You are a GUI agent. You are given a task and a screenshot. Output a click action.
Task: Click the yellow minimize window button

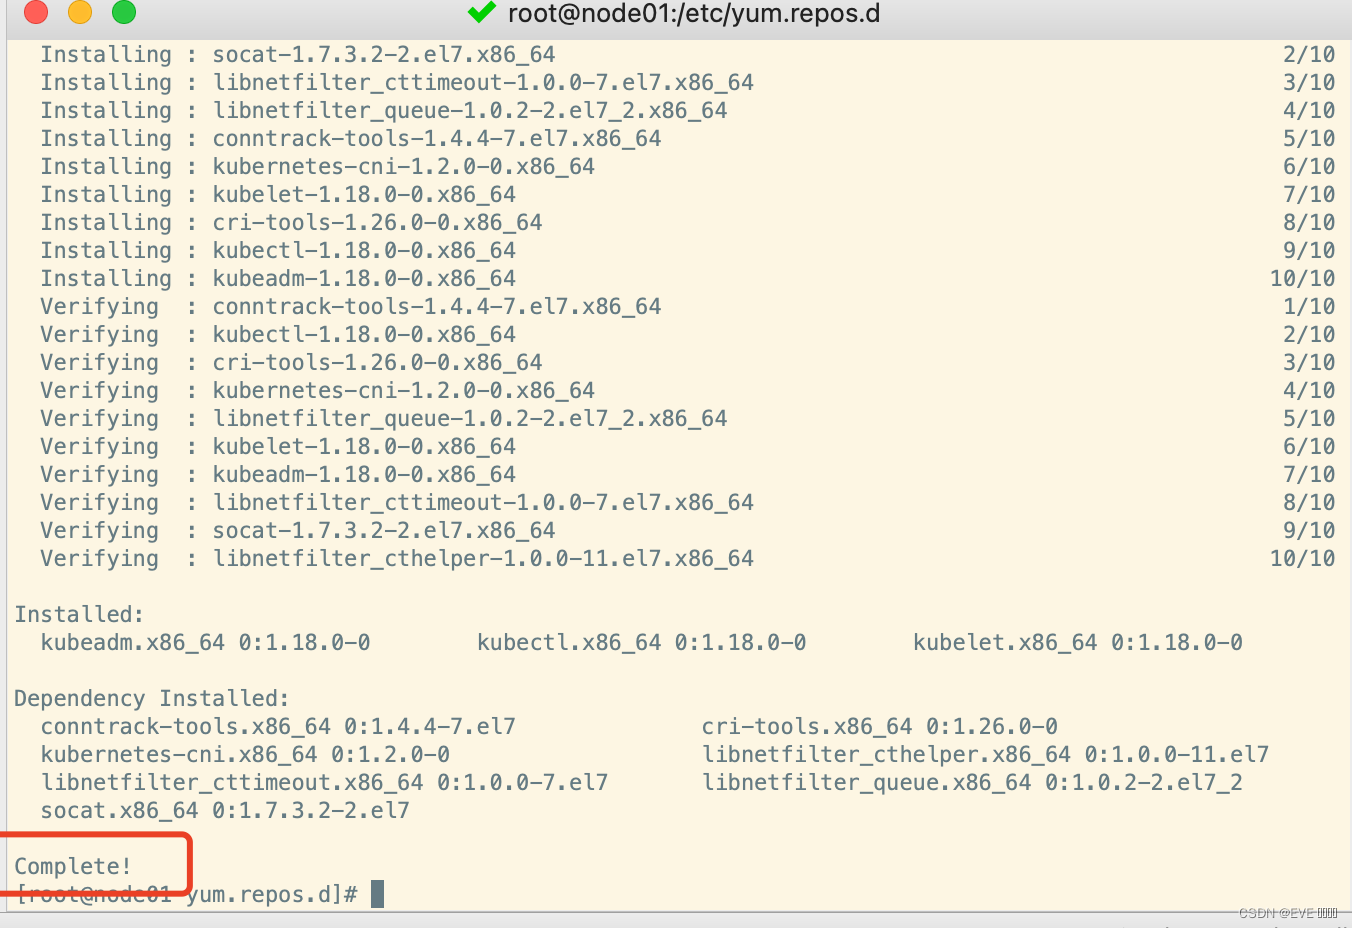coord(80,12)
